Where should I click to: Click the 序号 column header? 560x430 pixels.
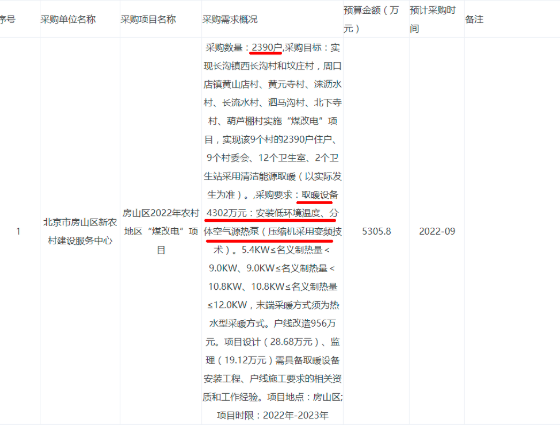pyautogui.click(x=7, y=19)
